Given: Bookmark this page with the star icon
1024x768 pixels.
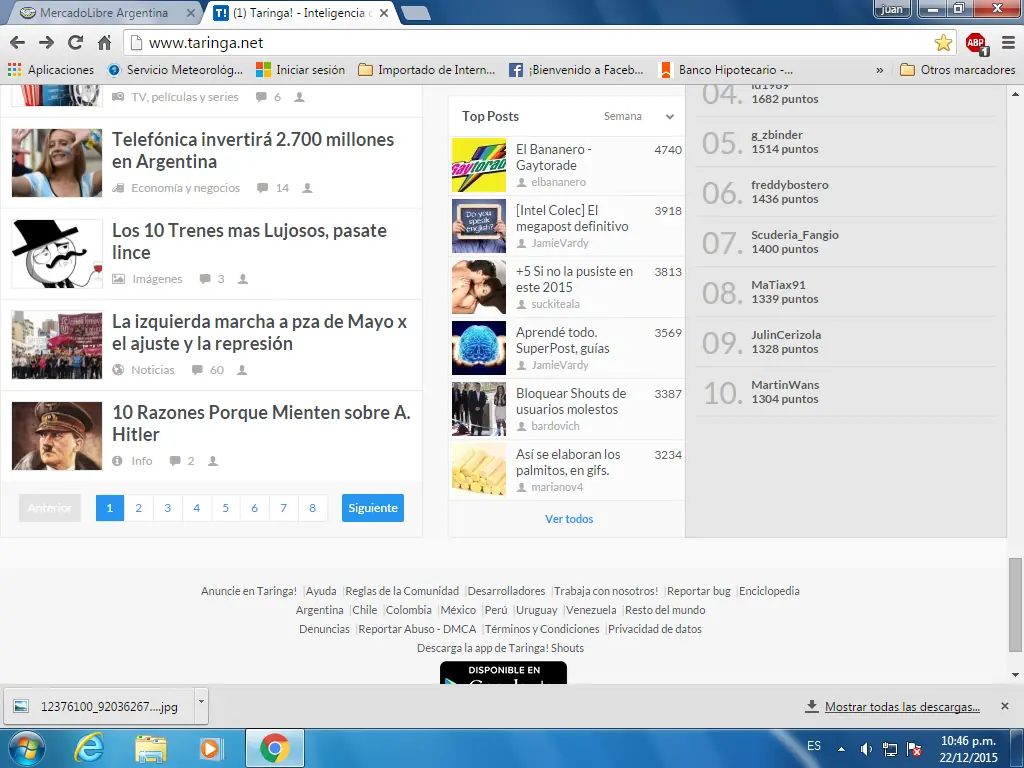Looking at the screenshot, I should (x=943, y=43).
